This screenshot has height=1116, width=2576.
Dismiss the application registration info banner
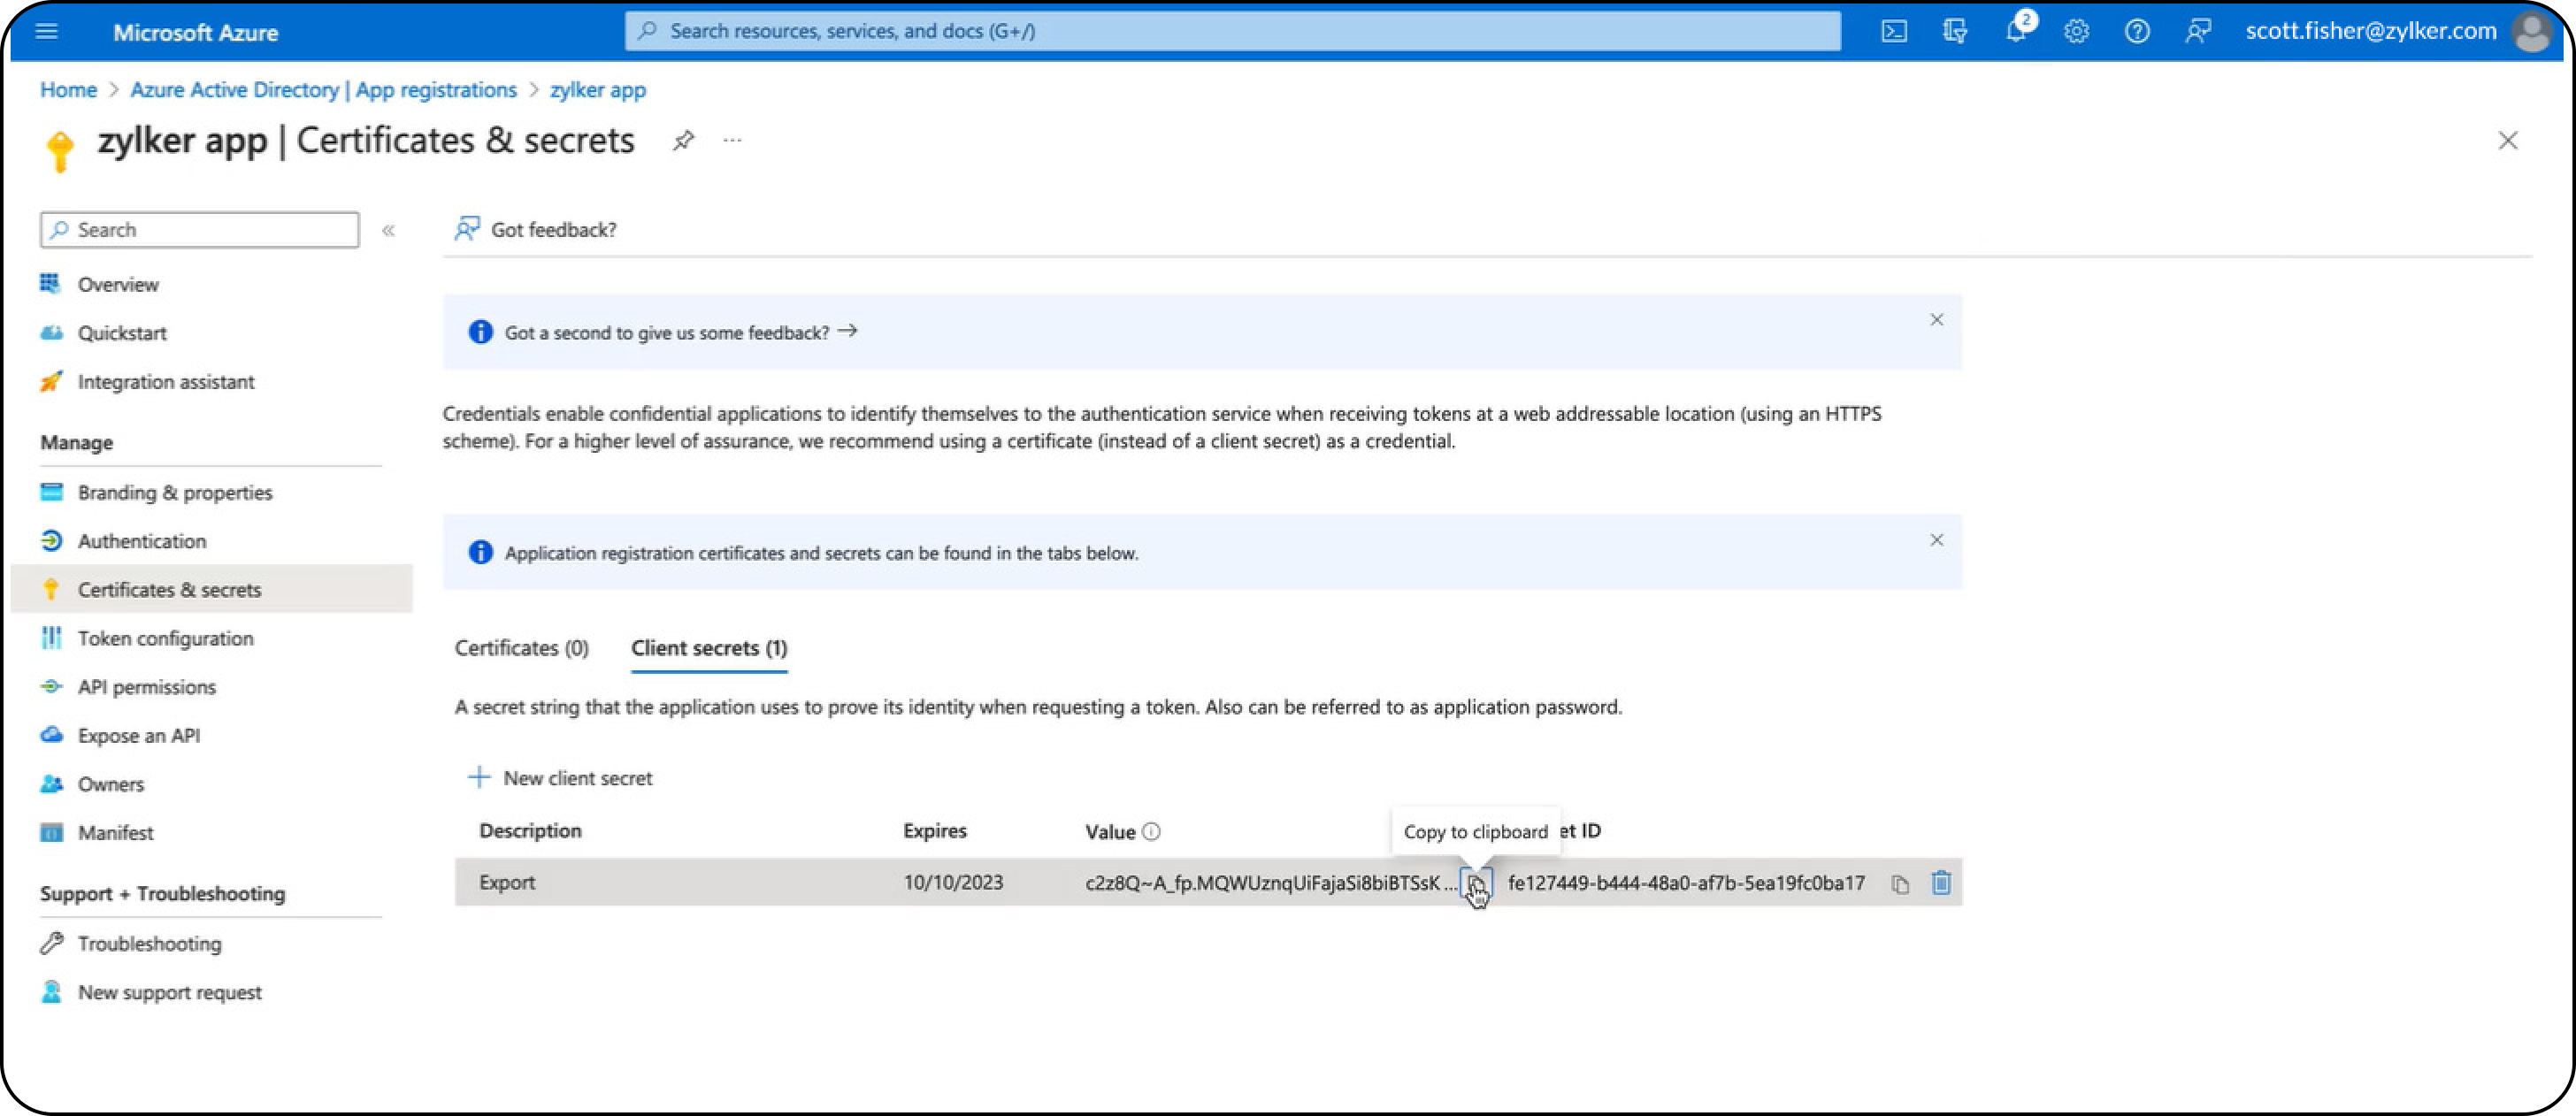tap(1936, 540)
